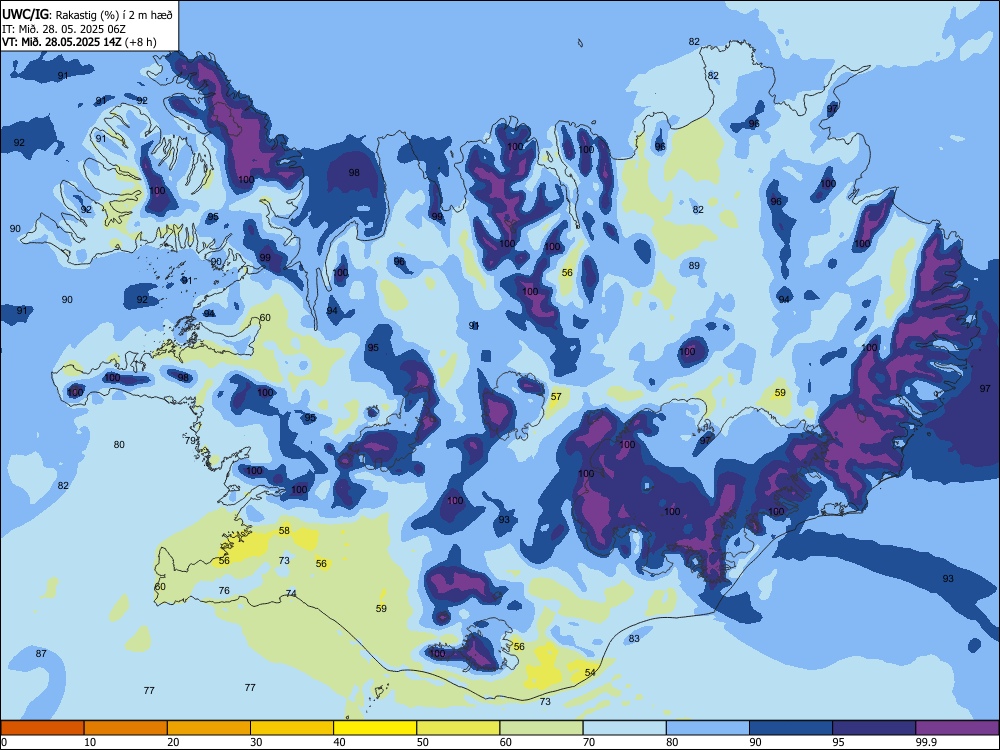Click the humidity value '79' on the map

tap(190, 440)
